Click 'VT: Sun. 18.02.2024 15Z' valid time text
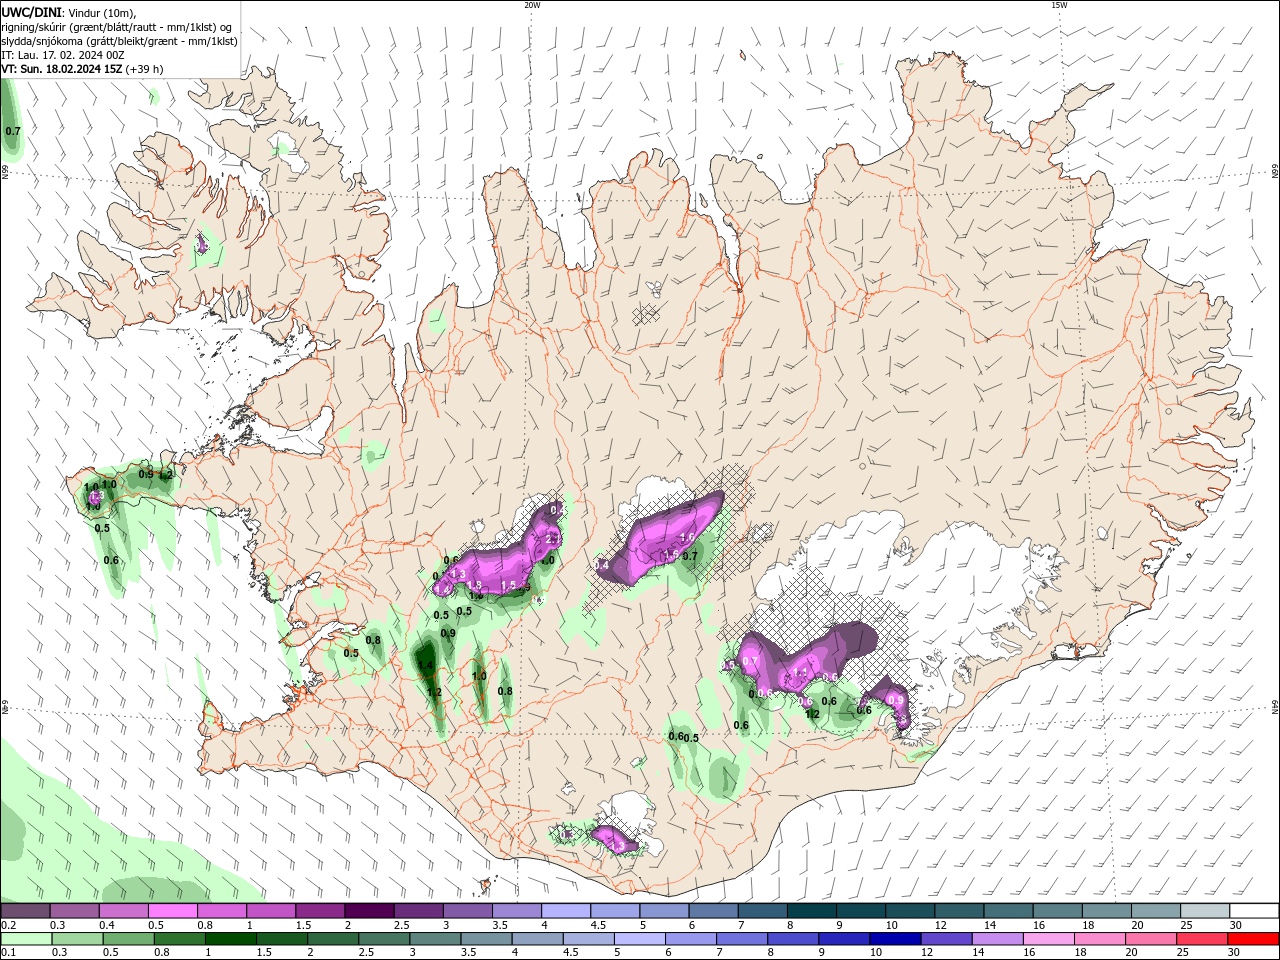 [x=62, y=69]
